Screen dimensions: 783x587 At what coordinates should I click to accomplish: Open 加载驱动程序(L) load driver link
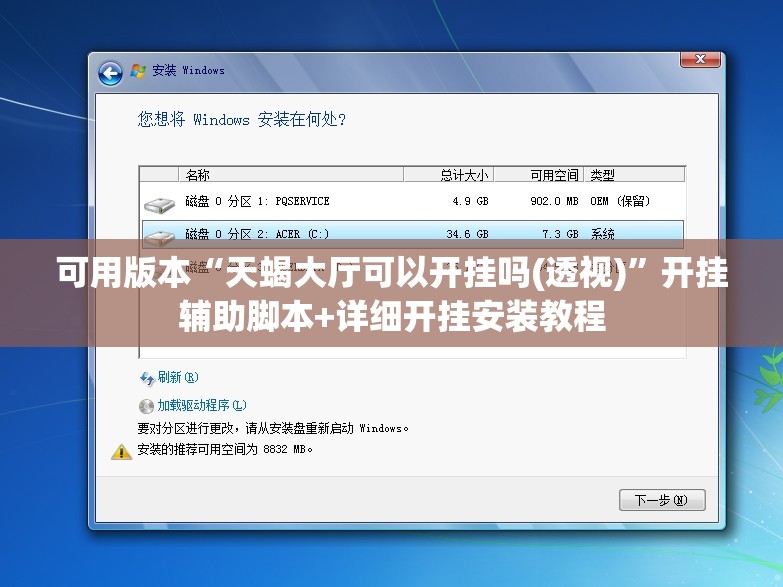(202, 405)
